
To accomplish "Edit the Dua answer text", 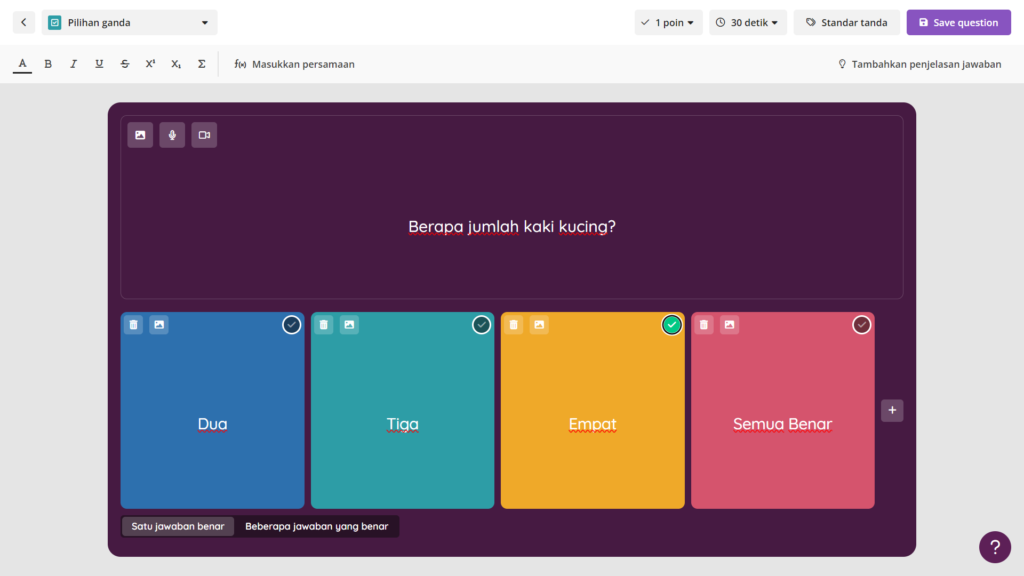I will tap(212, 424).
